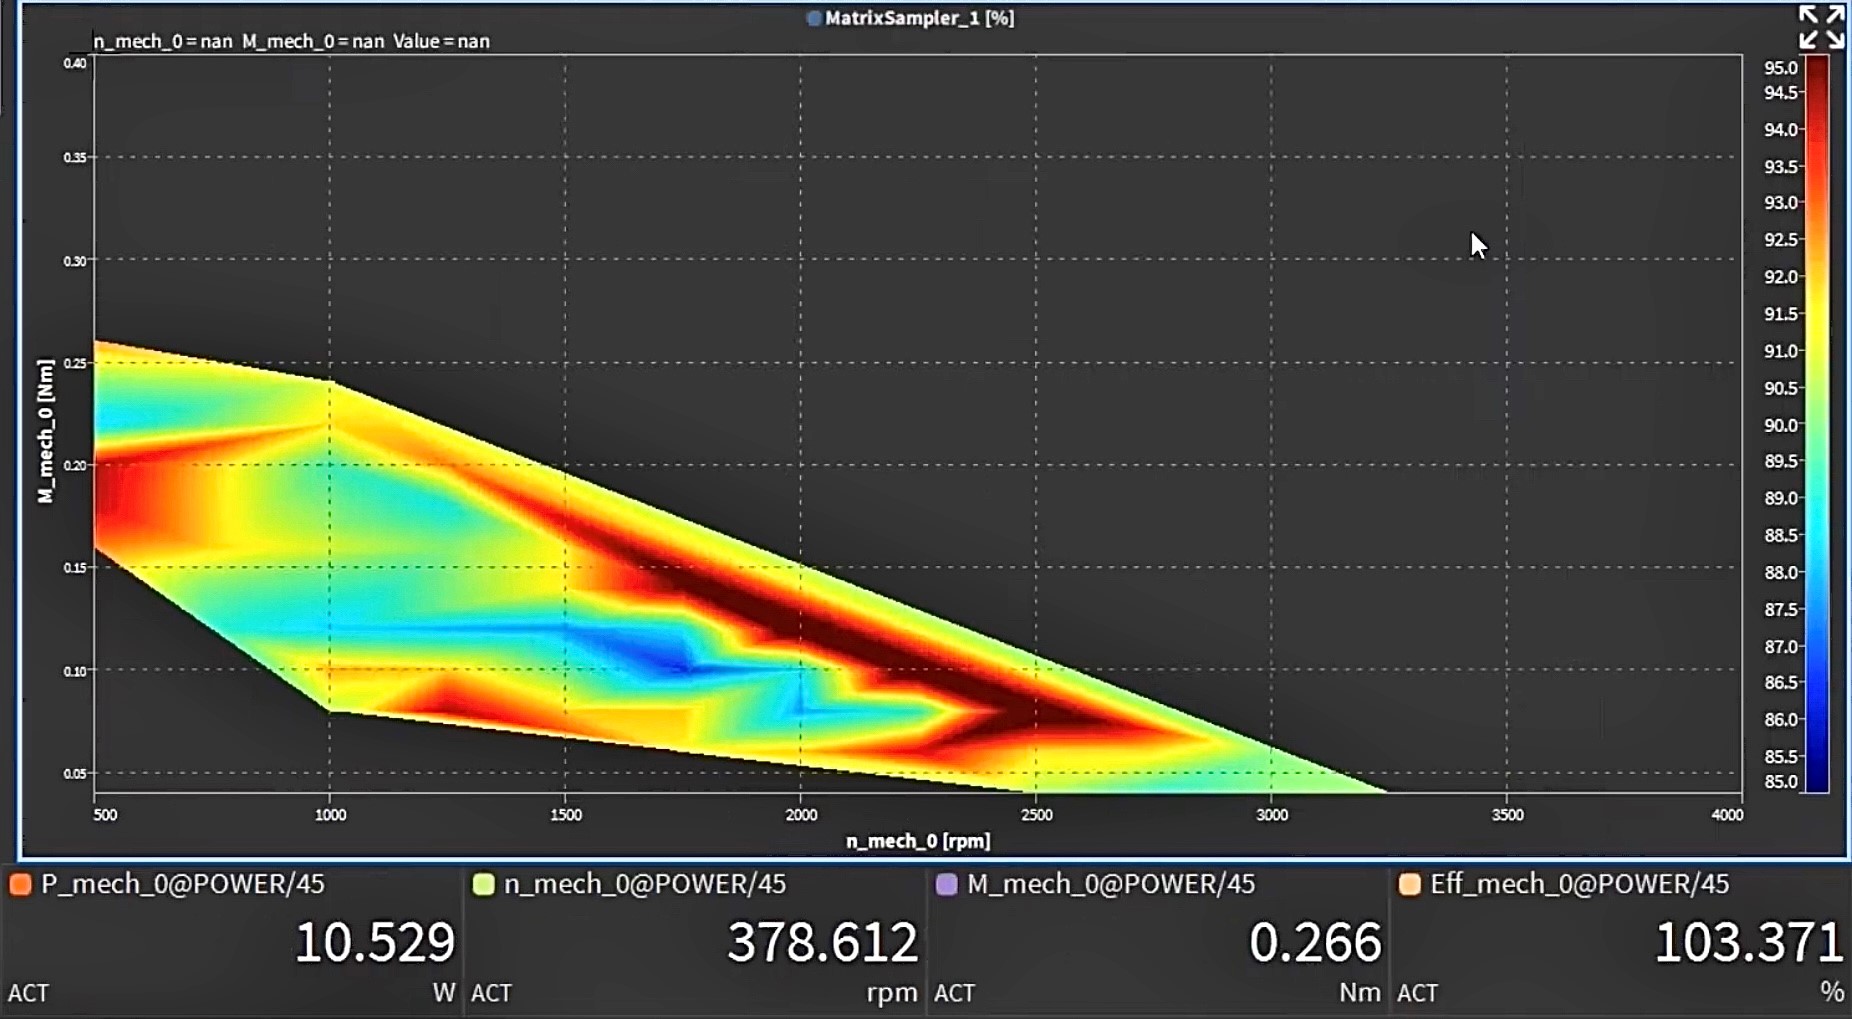Screen dimensions: 1852x1019
Task: Click the P_mech_0@POWER/45 channel label
Action: pyautogui.click(x=183, y=884)
